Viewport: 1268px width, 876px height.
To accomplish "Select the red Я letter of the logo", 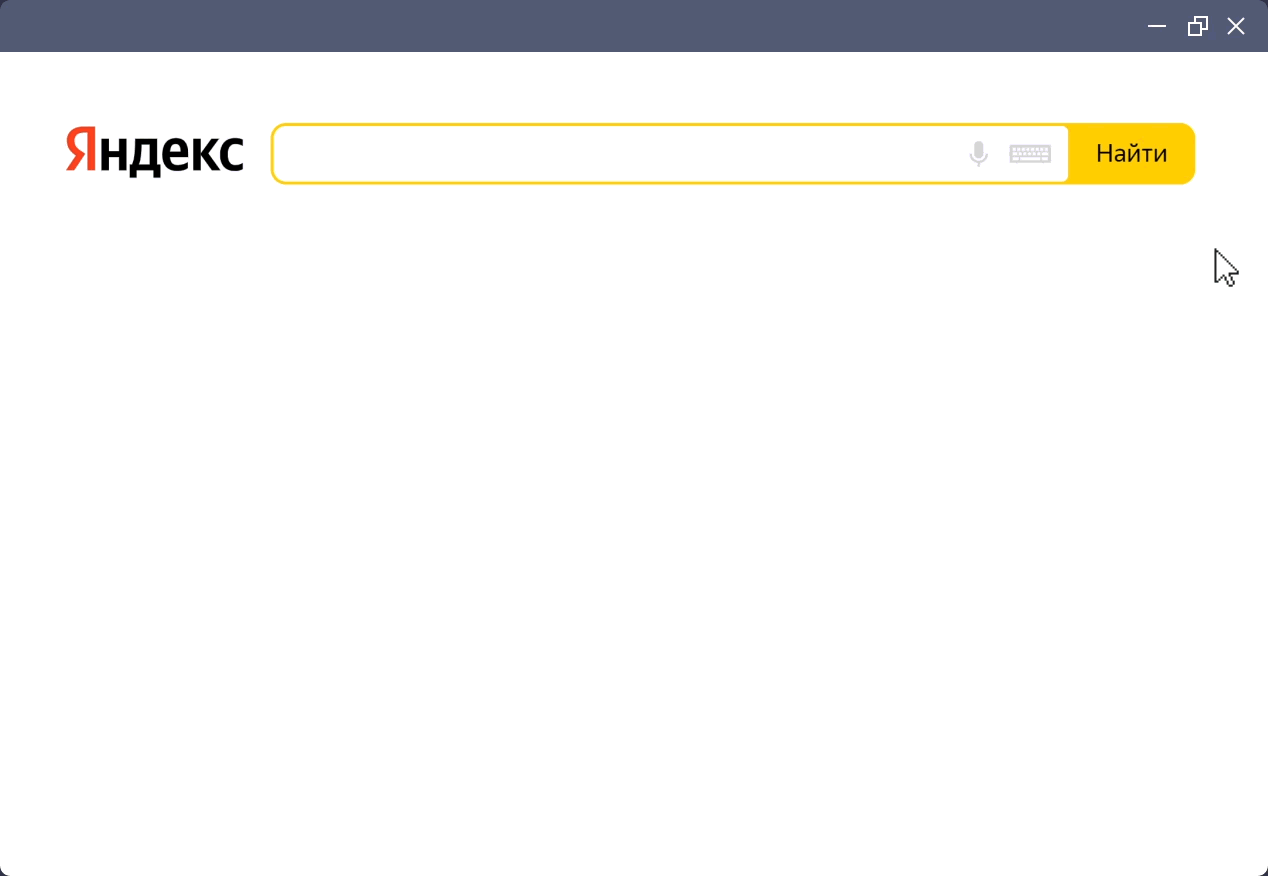I will [x=81, y=150].
